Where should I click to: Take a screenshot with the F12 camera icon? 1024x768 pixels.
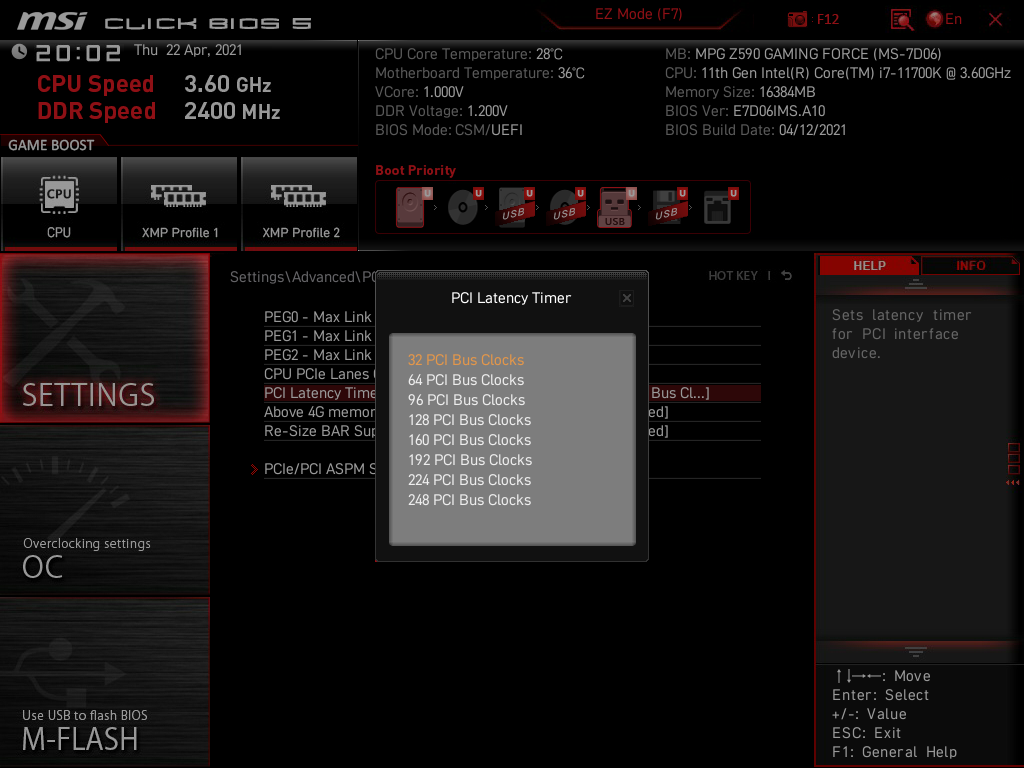pyautogui.click(x=797, y=19)
